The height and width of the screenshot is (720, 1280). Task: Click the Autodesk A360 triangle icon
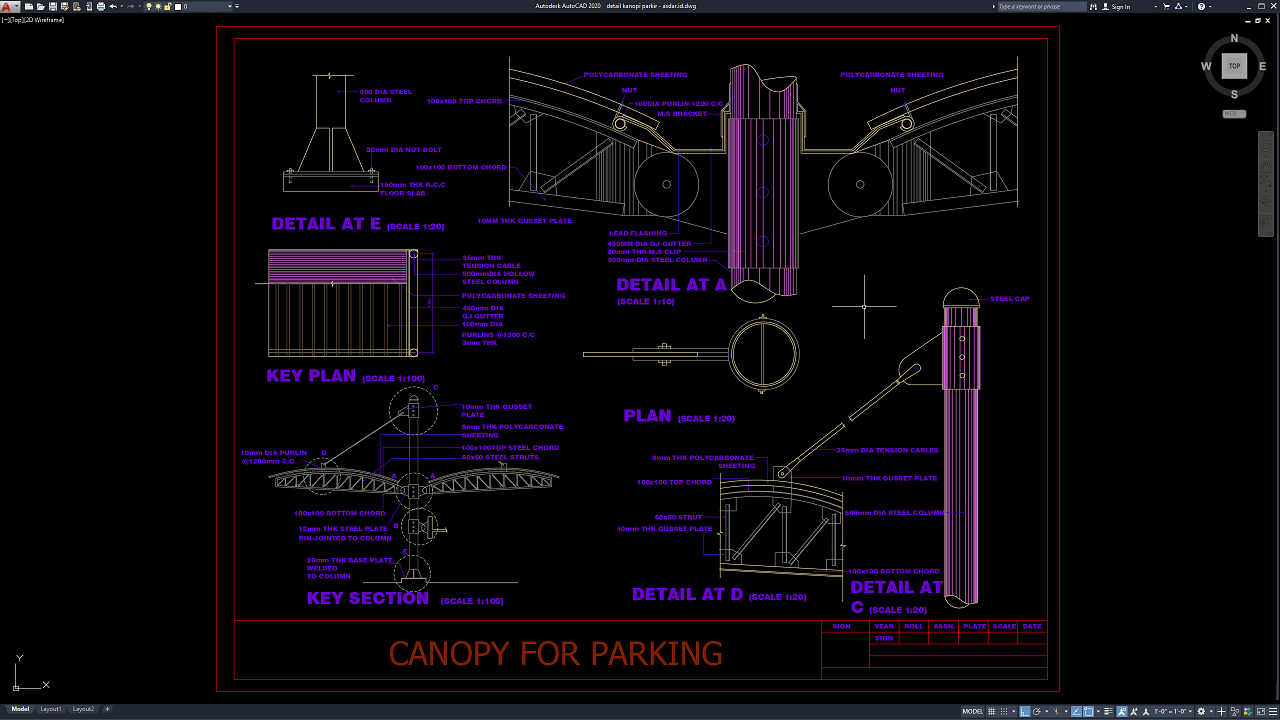coord(1178,6)
